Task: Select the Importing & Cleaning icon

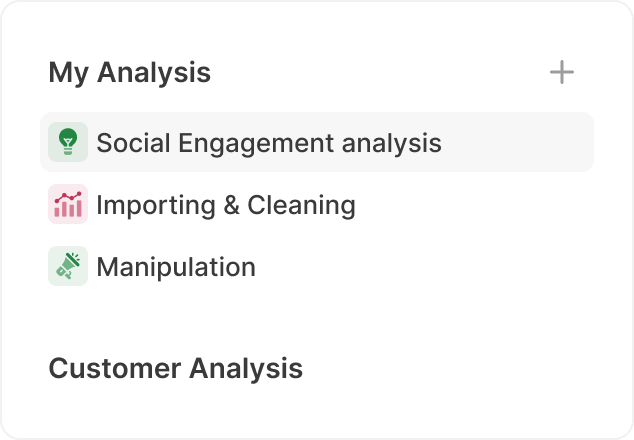Action: coord(68,205)
